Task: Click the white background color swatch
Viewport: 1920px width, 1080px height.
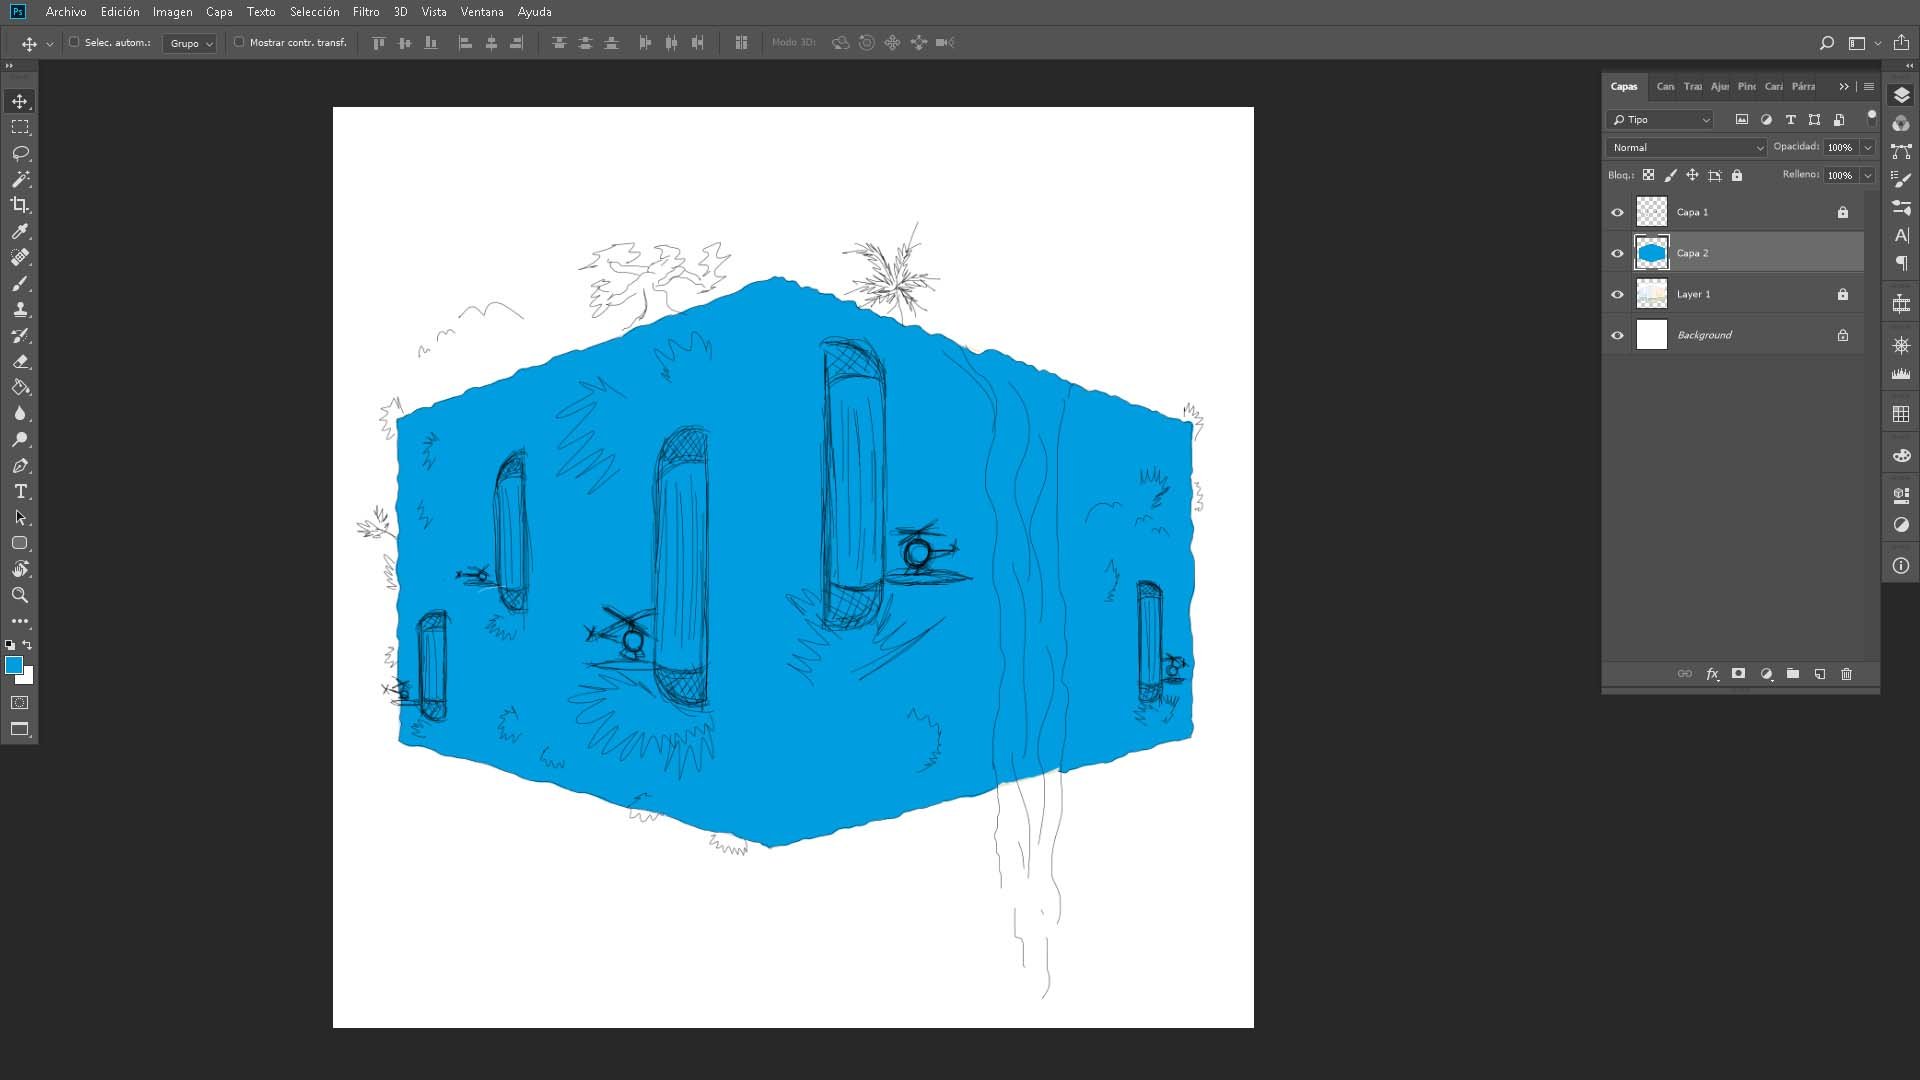Action: click(x=28, y=678)
